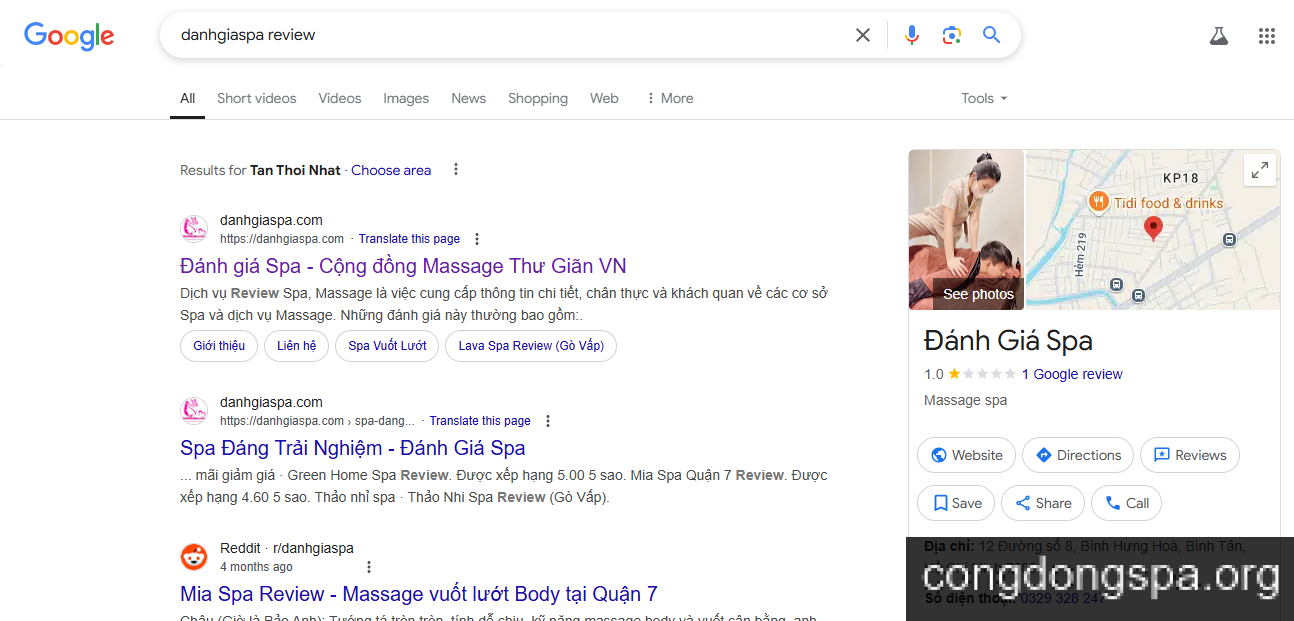Click the Reddit icon on the Mia Spa result
Screen dimensions: 1294x621
(194, 556)
